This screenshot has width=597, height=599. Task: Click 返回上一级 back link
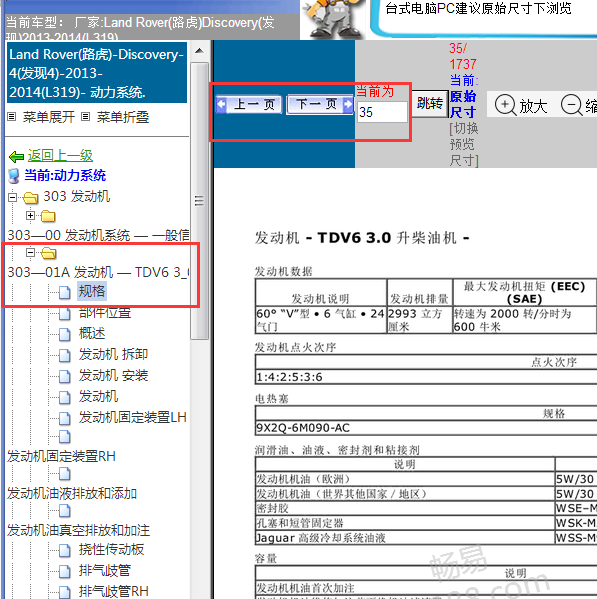pyautogui.click(x=60, y=155)
